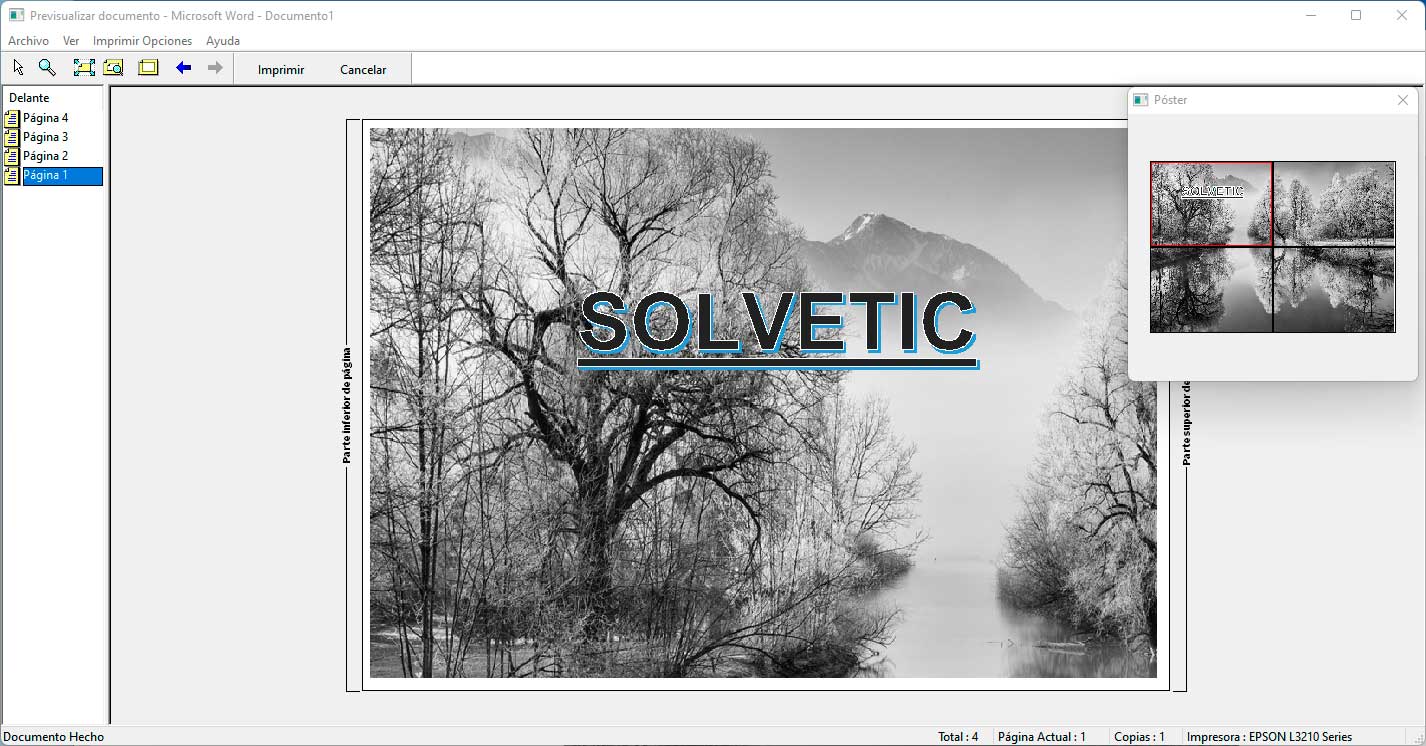The height and width of the screenshot is (746, 1426).
Task: Activate the magnifying glass zoom tool
Action: pyautogui.click(x=47, y=68)
